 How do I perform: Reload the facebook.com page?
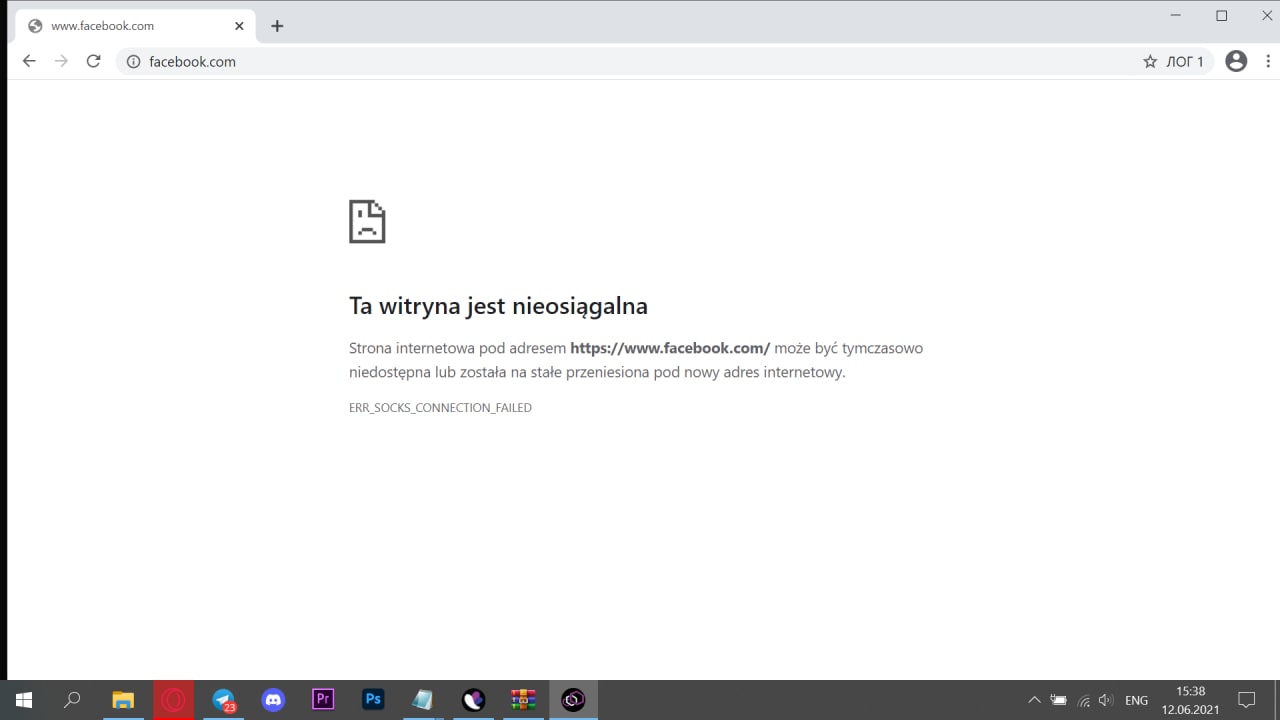93,61
